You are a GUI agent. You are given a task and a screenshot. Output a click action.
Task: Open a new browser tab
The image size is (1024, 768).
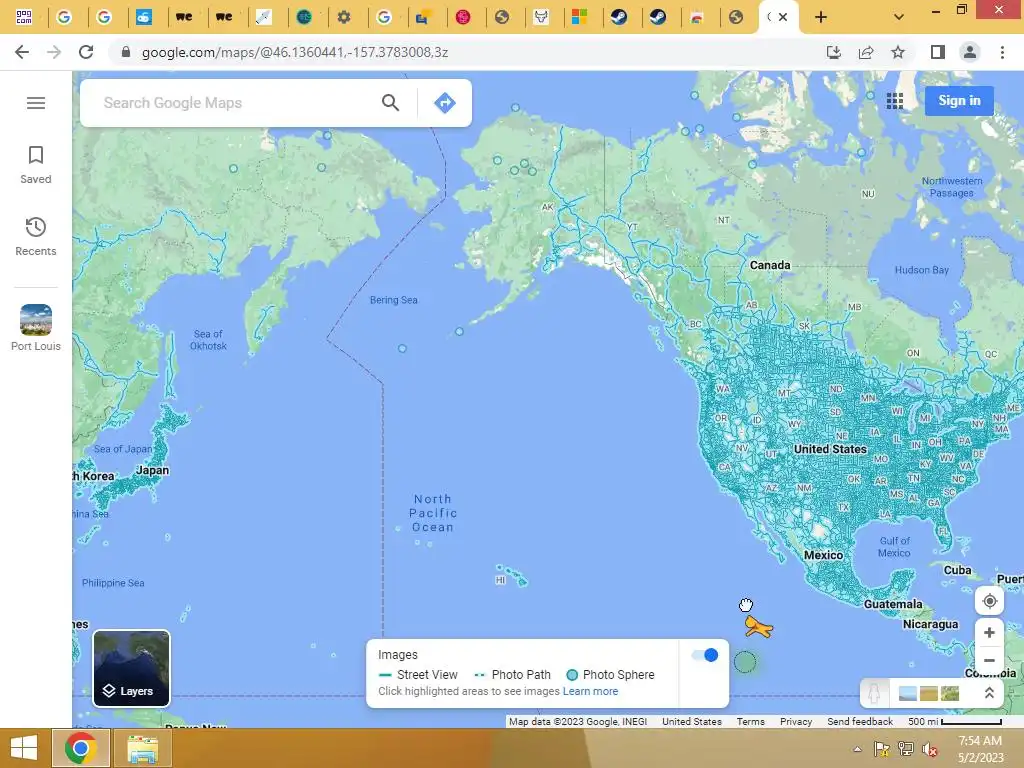coord(821,17)
